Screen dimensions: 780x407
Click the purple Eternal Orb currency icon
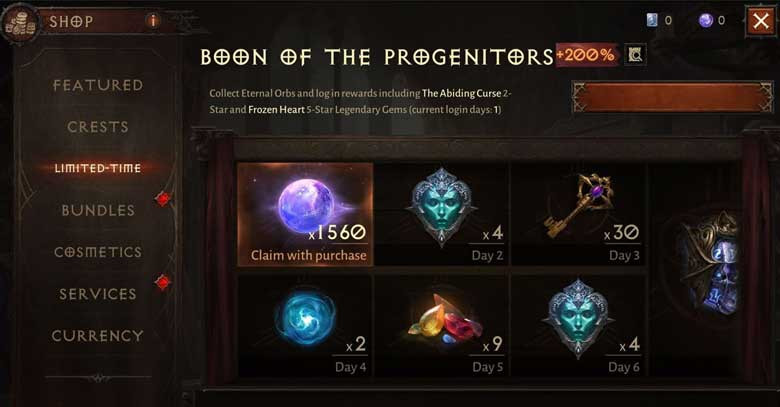tap(705, 20)
